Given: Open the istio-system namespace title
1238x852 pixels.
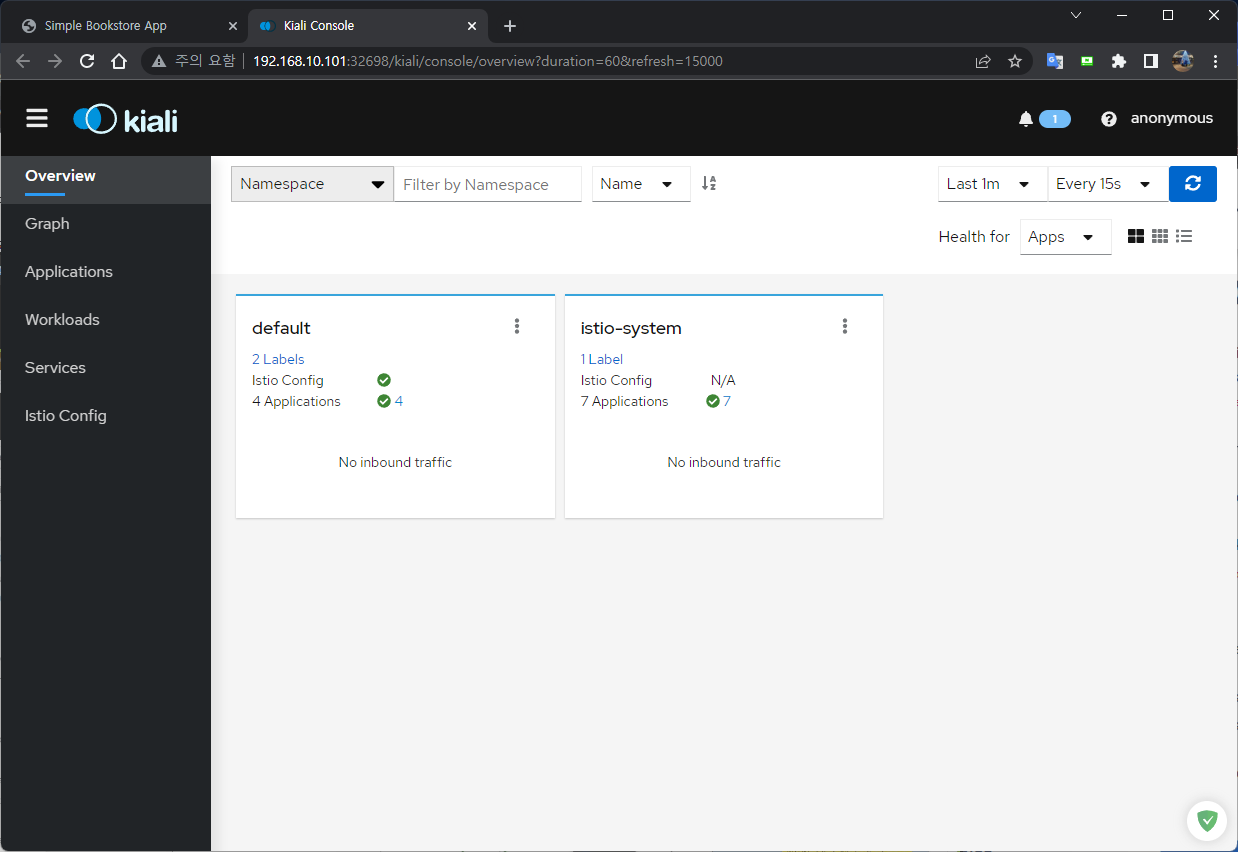Looking at the screenshot, I should click(631, 328).
